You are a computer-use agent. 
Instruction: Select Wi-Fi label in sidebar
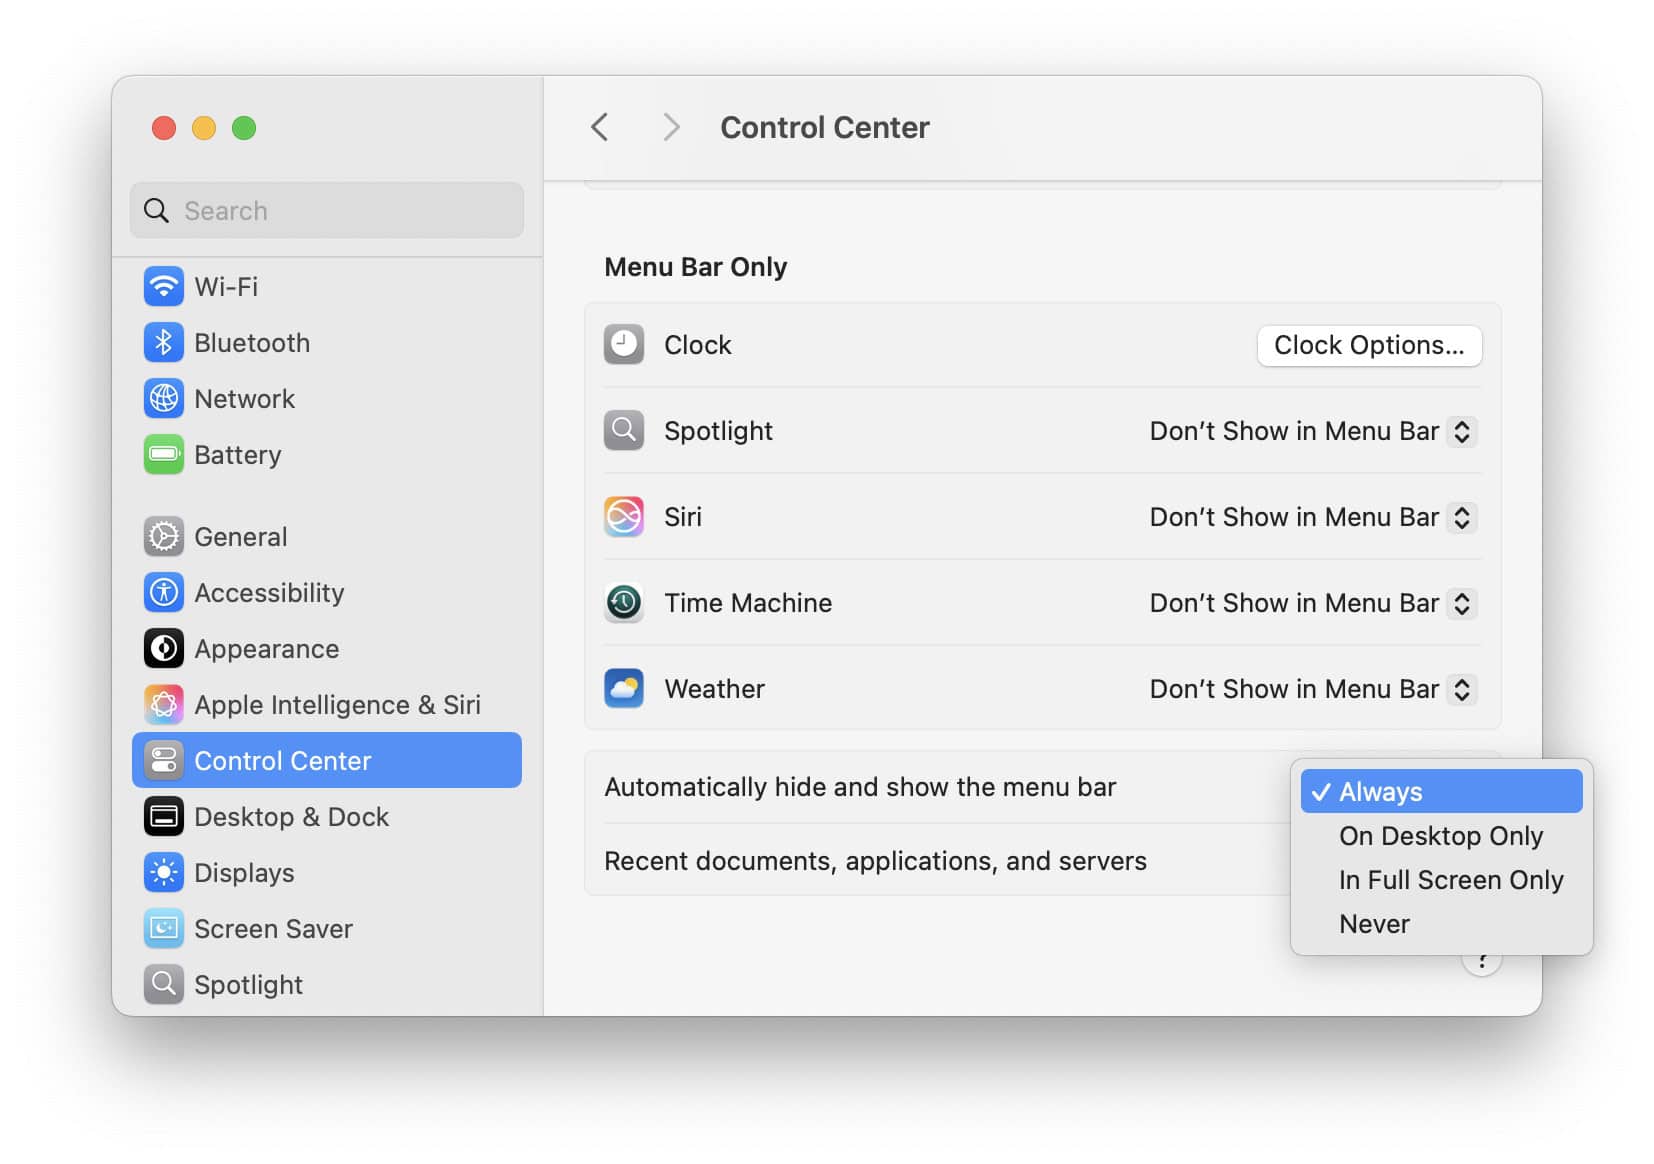226,287
